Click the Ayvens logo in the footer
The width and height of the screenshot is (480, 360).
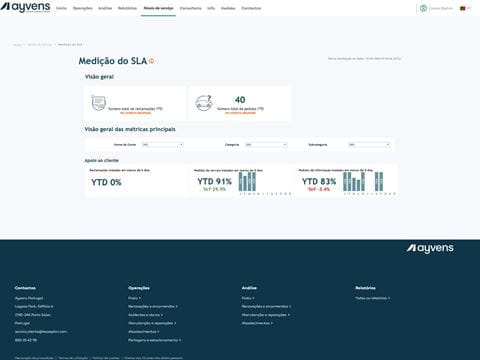pyautogui.click(x=430, y=248)
